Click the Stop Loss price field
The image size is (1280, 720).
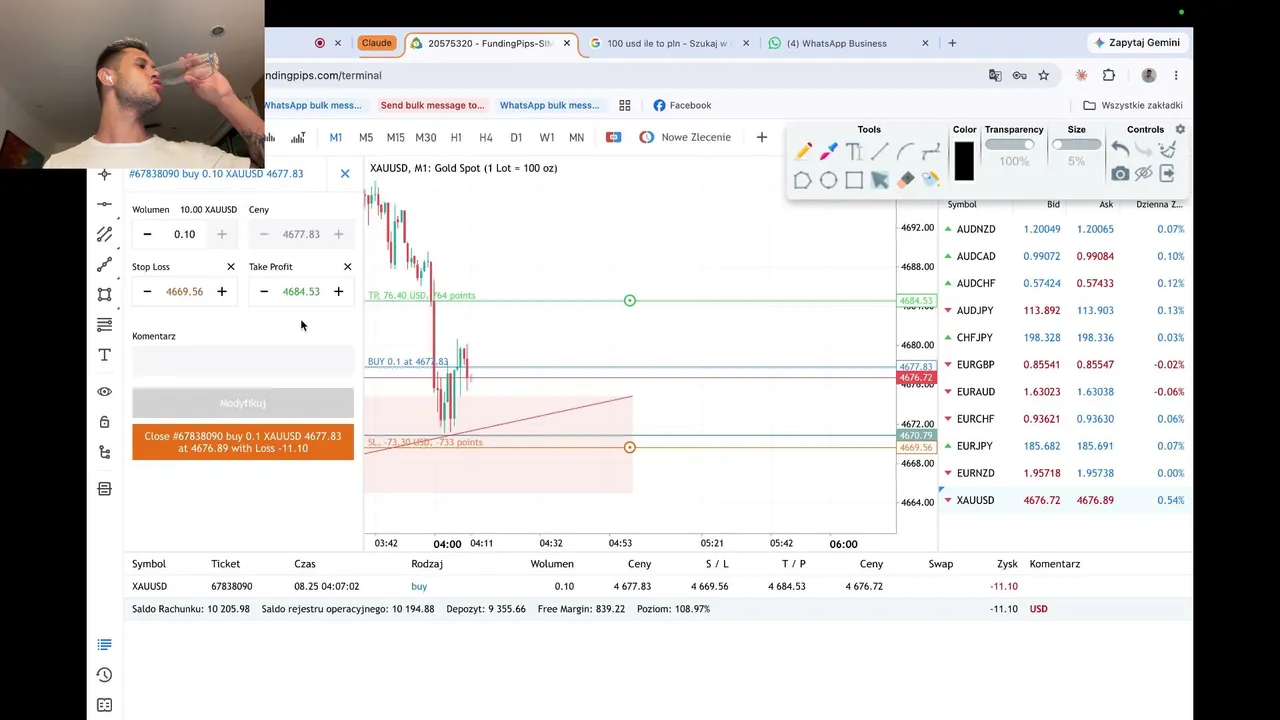[x=185, y=291]
